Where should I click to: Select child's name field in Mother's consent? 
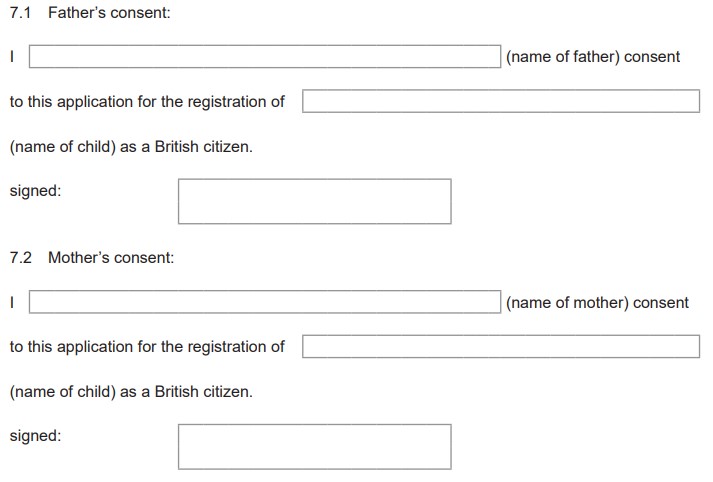click(500, 346)
